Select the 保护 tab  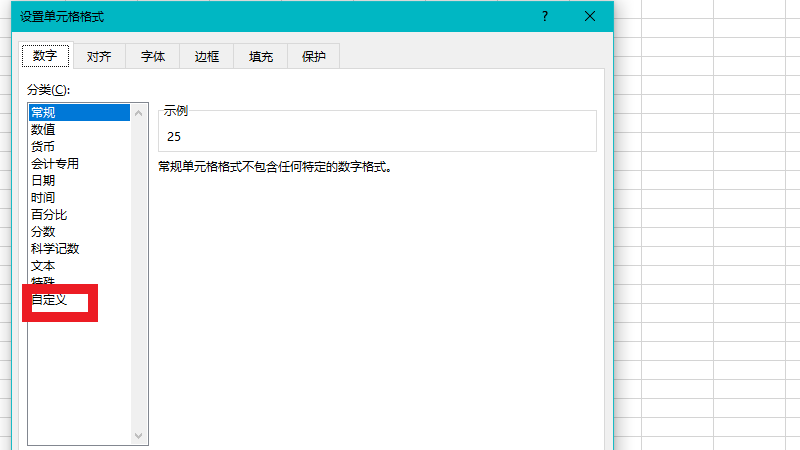click(314, 57)
